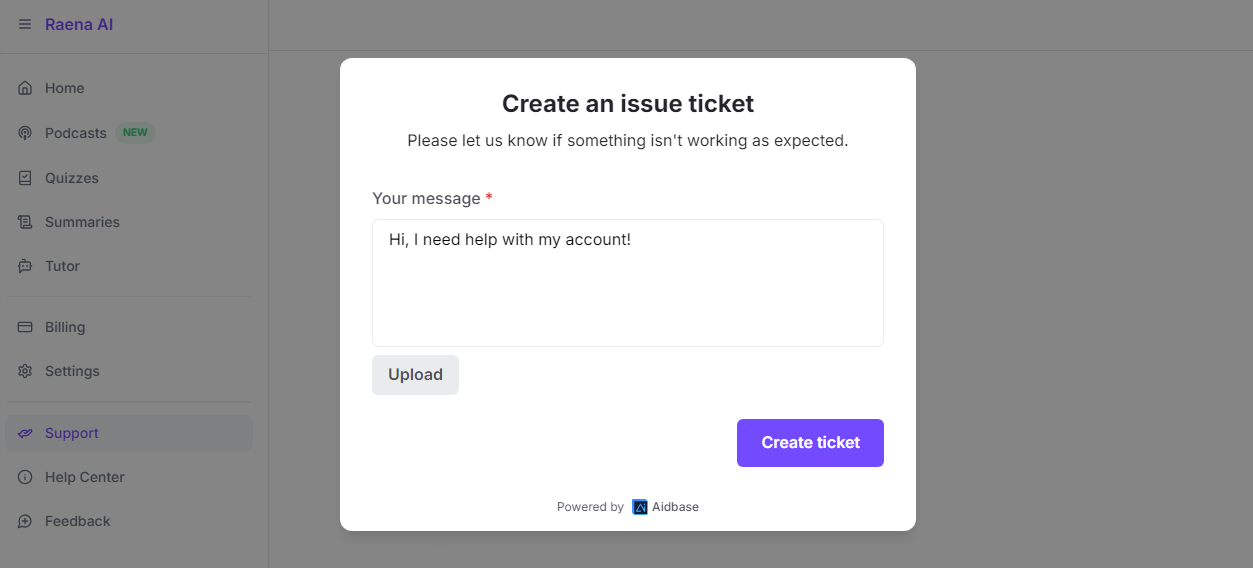The width and height of the screenshot is (1253, 568).
Task: Click the Home house icon
Action: pyautogui.click(x=25, y=88)
